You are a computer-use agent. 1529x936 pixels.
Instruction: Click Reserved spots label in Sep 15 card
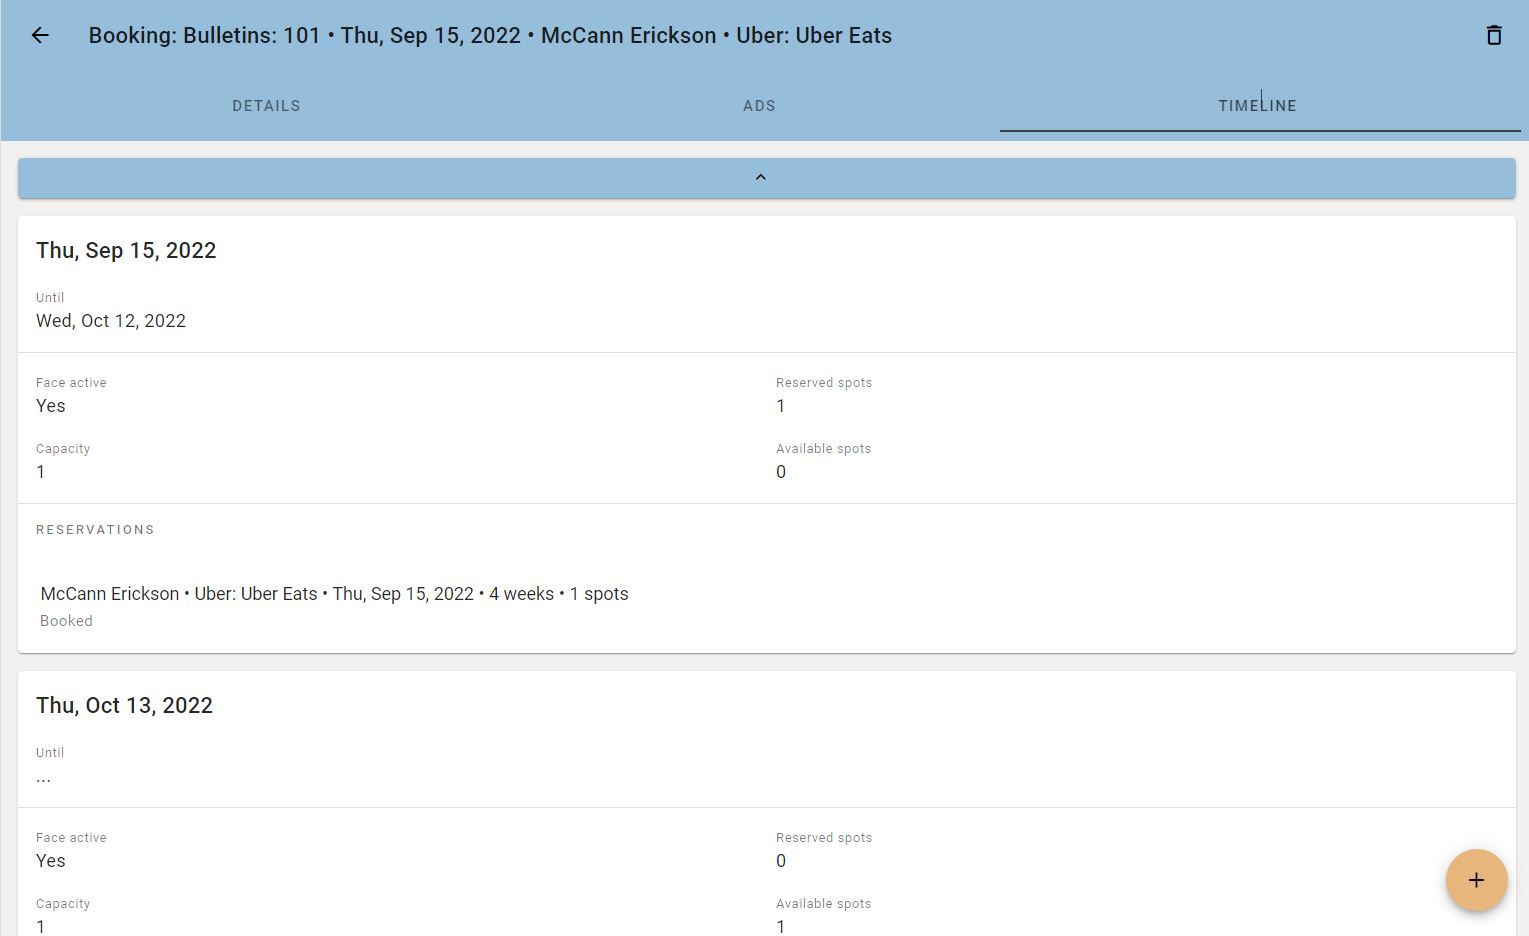coord(824,383)
